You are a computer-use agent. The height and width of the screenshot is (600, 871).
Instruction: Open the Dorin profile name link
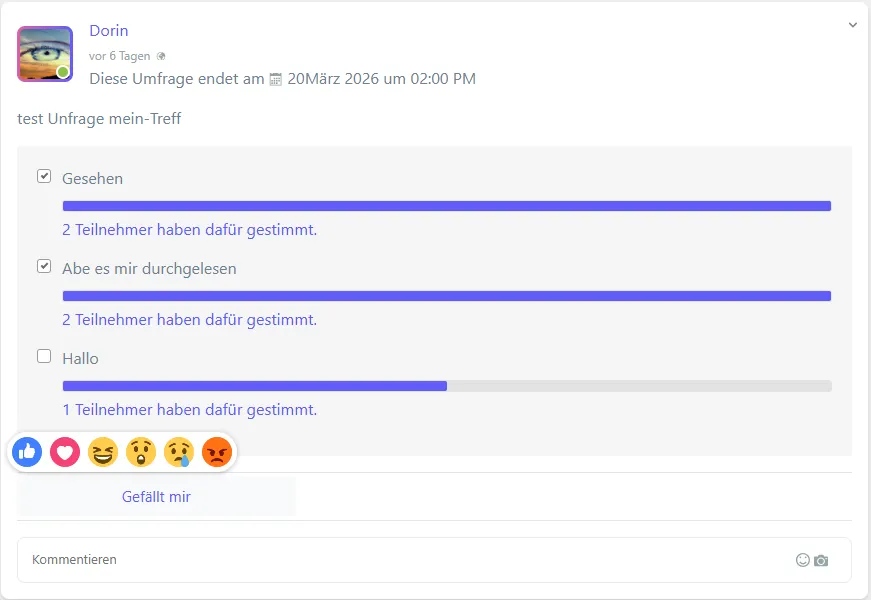pos(109,31)
